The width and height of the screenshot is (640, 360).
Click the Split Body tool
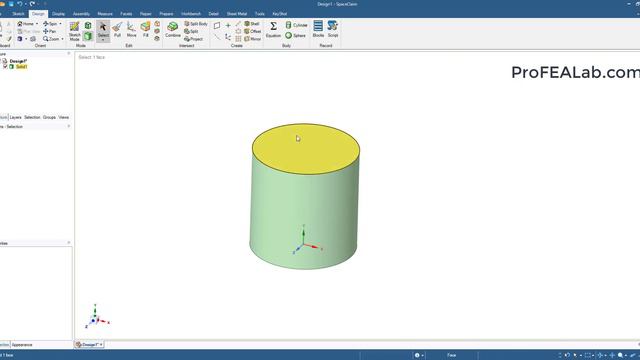(x=196, y=24)
